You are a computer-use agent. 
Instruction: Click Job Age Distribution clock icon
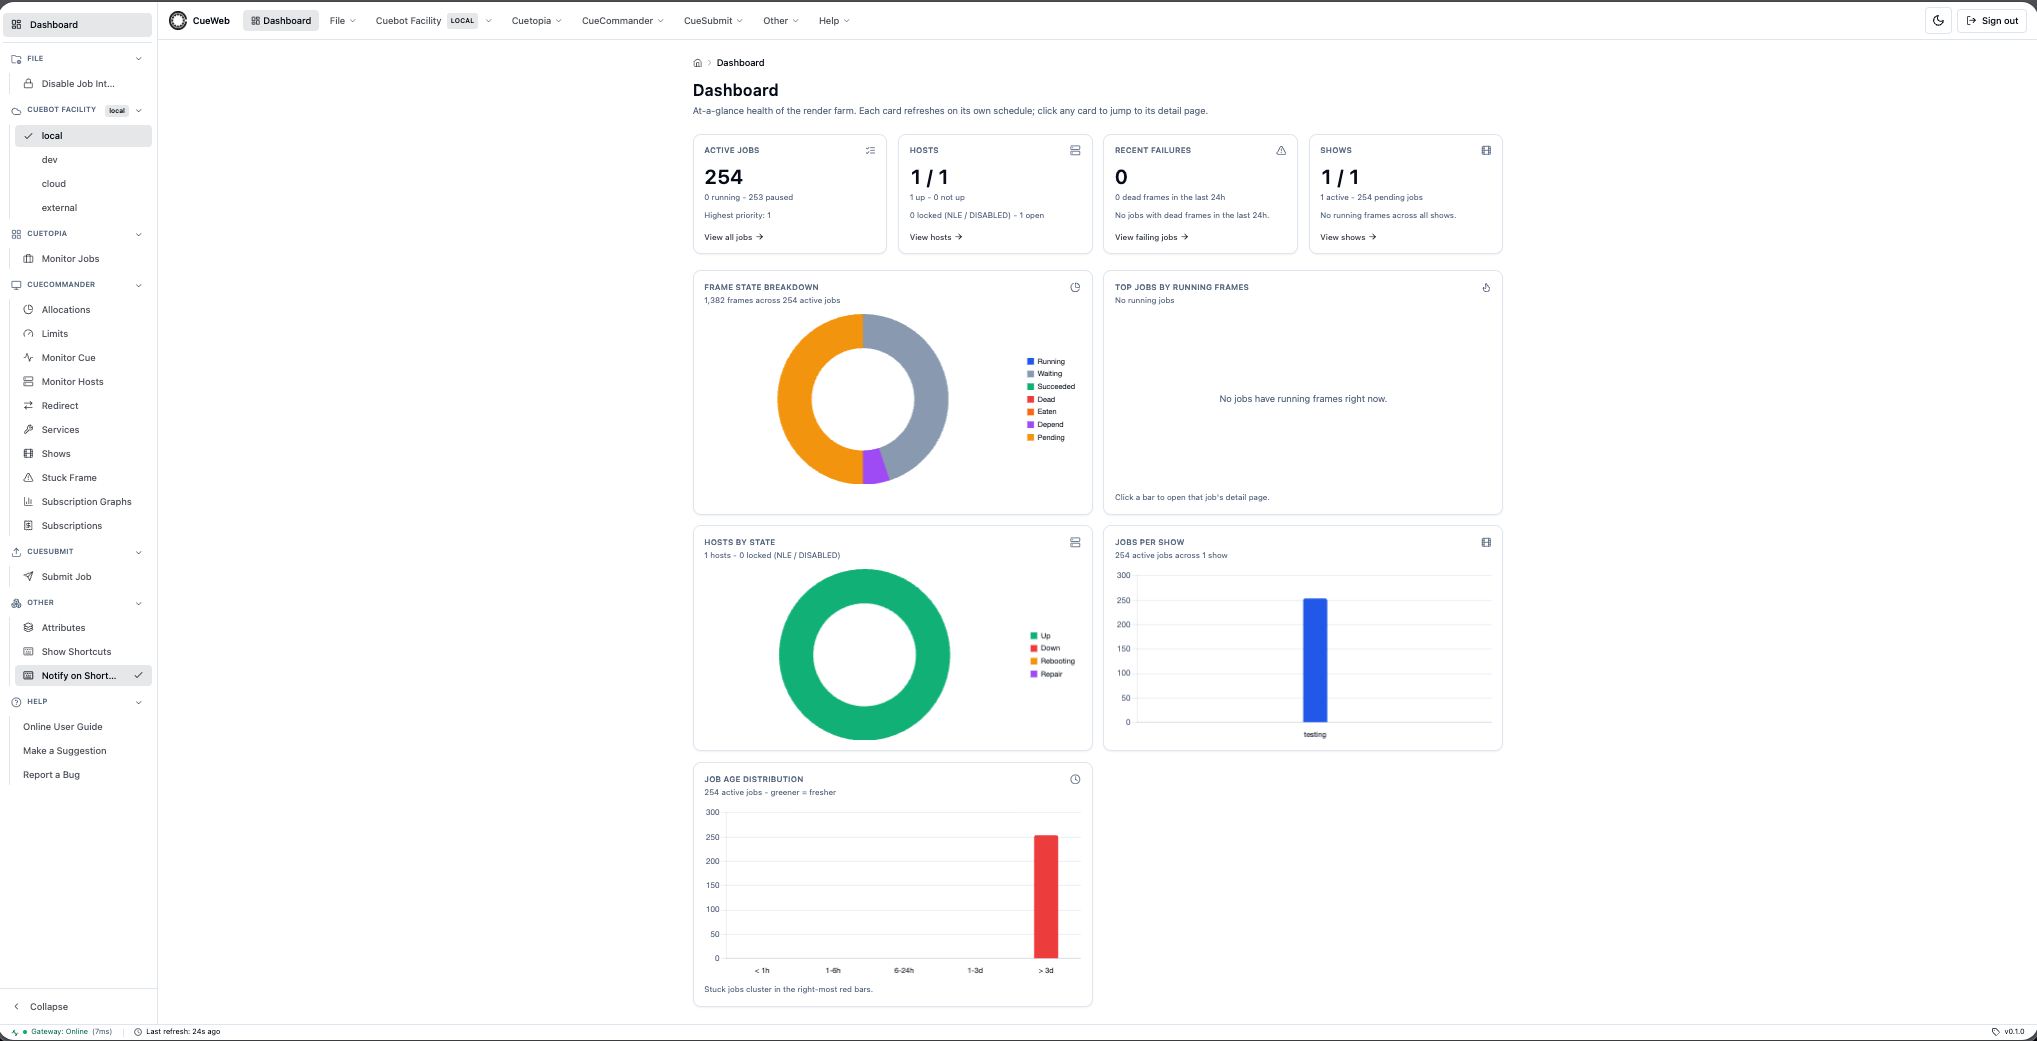pyautogui.click(x=1075, y=779)
